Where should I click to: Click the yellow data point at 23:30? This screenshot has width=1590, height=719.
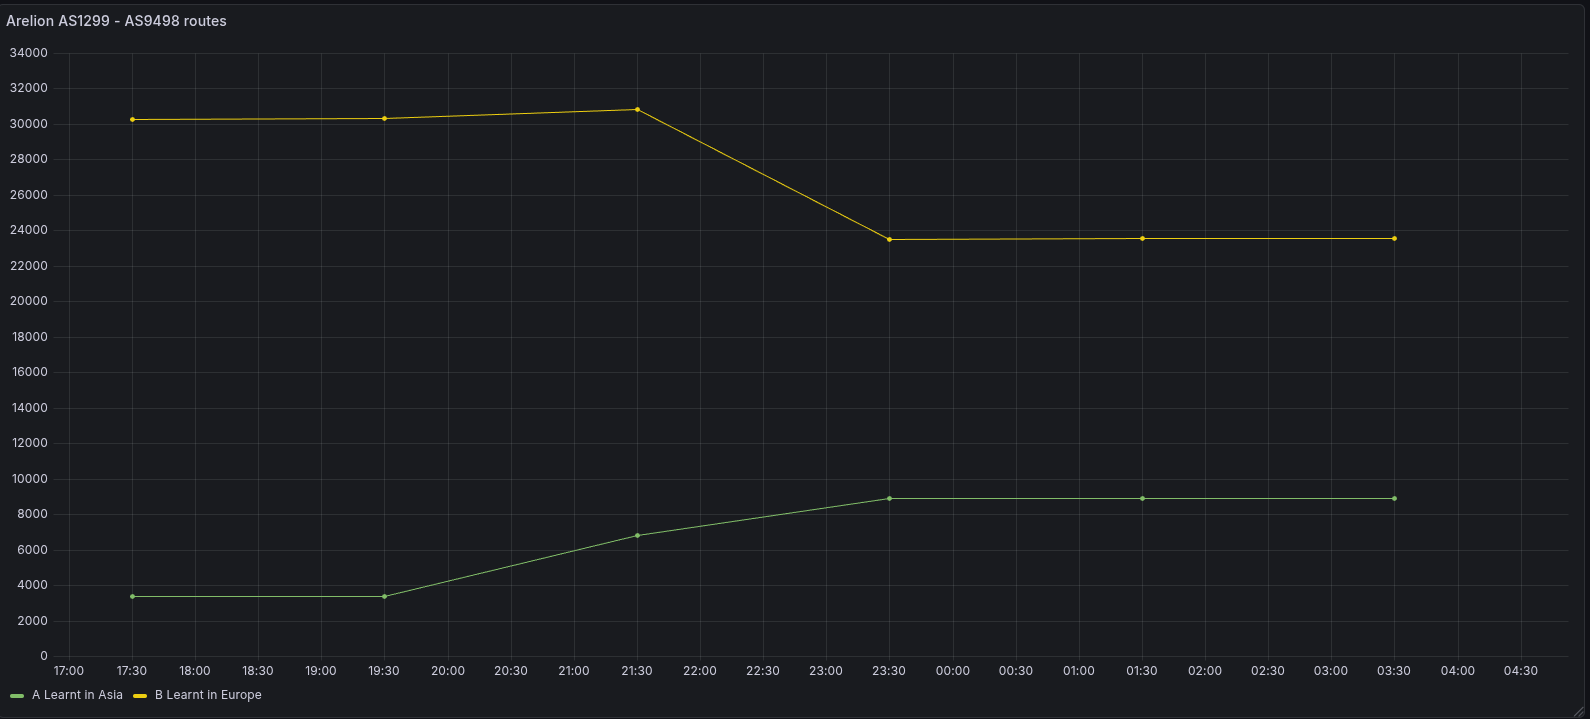pos(889,239)
